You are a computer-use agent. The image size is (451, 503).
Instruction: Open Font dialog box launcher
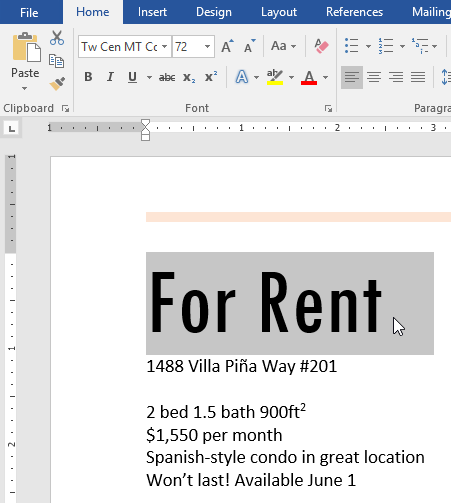[328, 108]
